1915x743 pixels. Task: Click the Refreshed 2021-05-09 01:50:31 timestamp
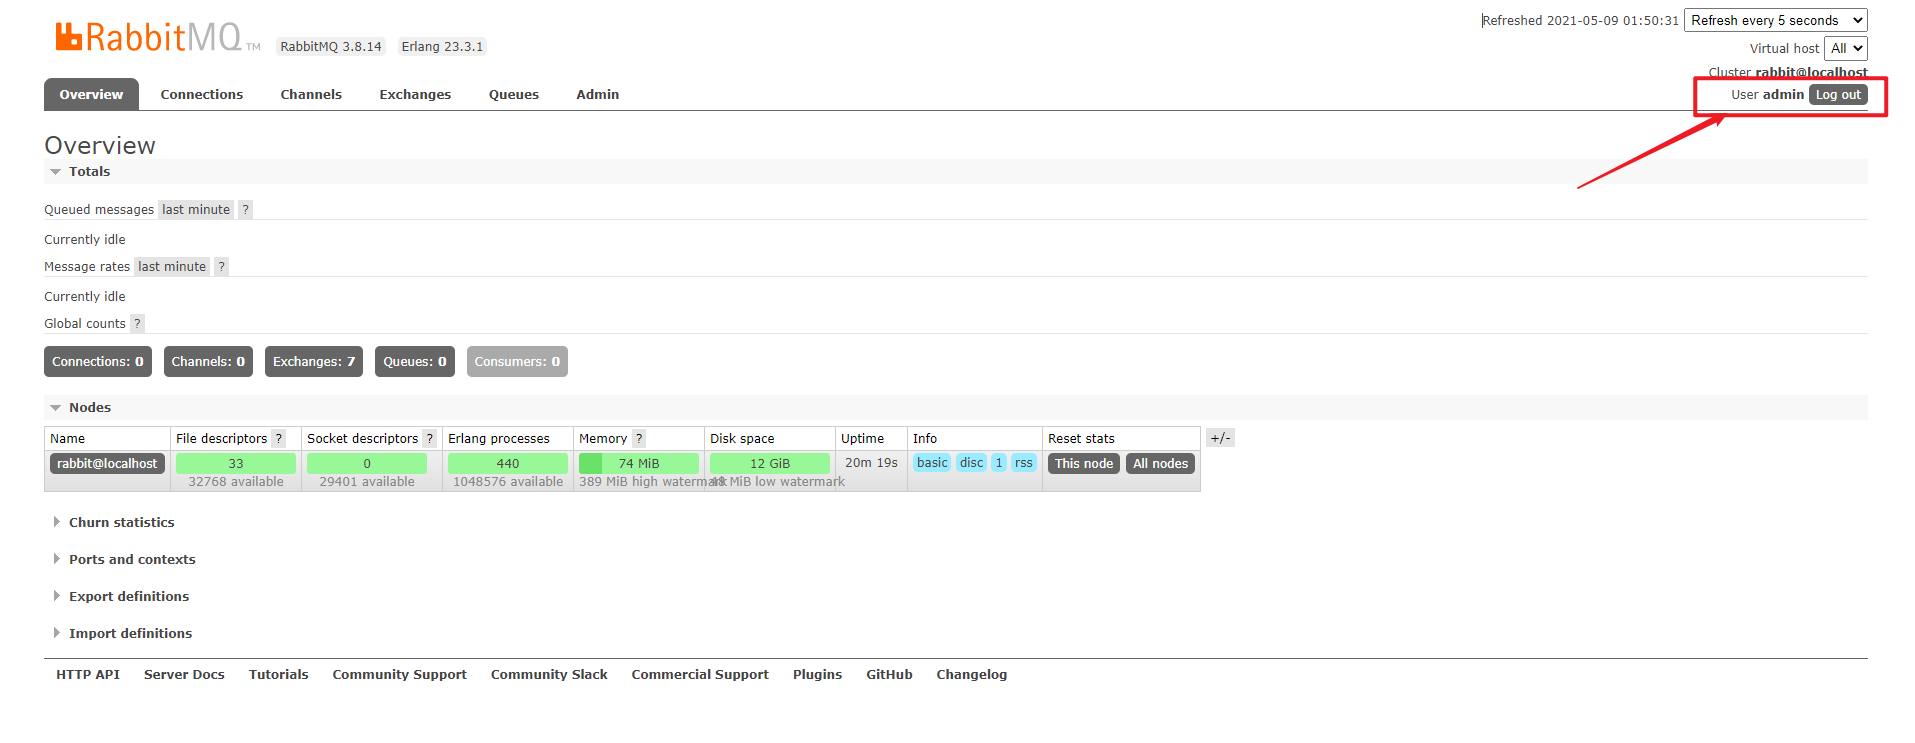1580,20
